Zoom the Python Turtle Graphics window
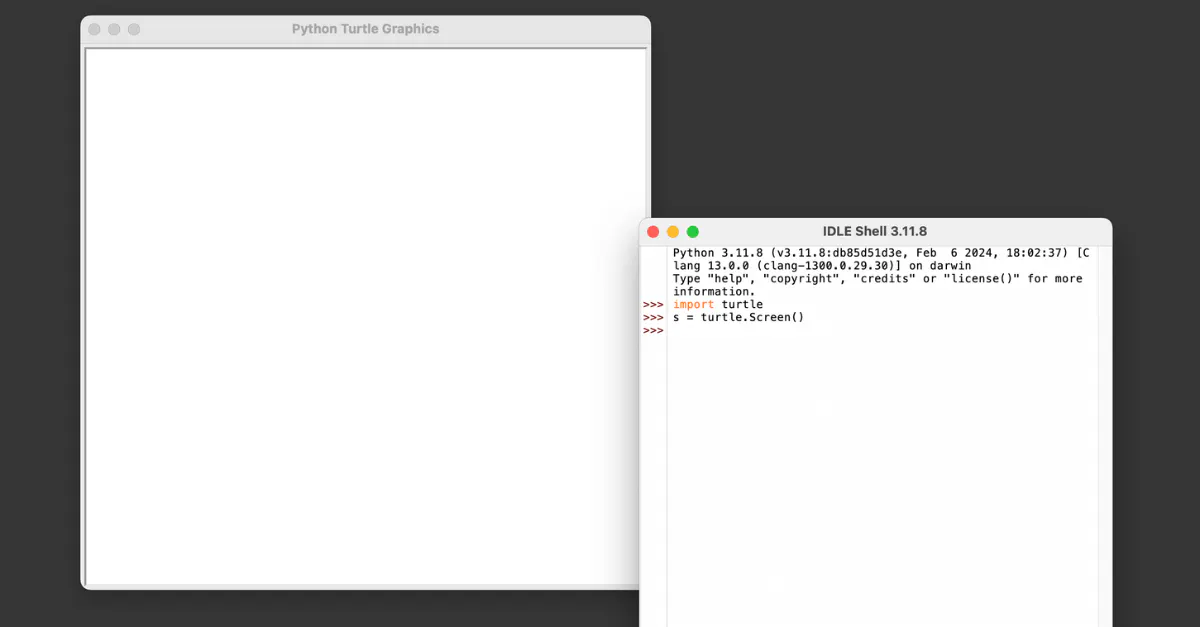Screen dimensions: 1200x627 134,29
